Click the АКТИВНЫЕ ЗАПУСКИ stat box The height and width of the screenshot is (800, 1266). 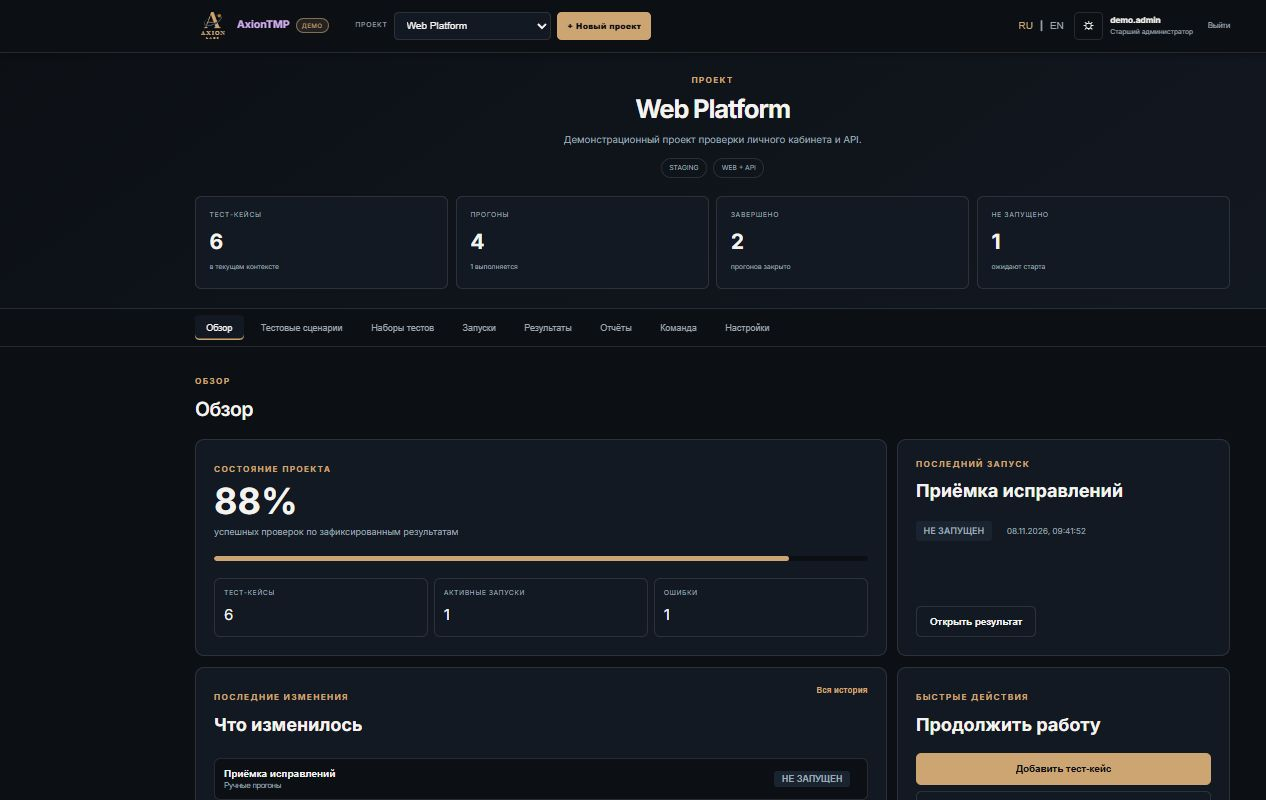pyautogui.click(x=541, y=607)
